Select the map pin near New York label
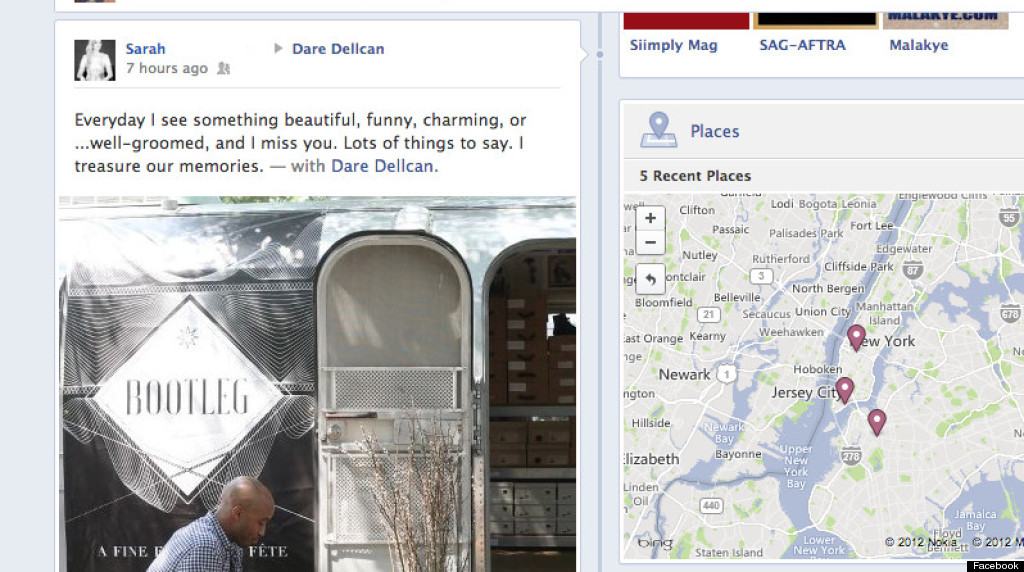 click(856, 338)
